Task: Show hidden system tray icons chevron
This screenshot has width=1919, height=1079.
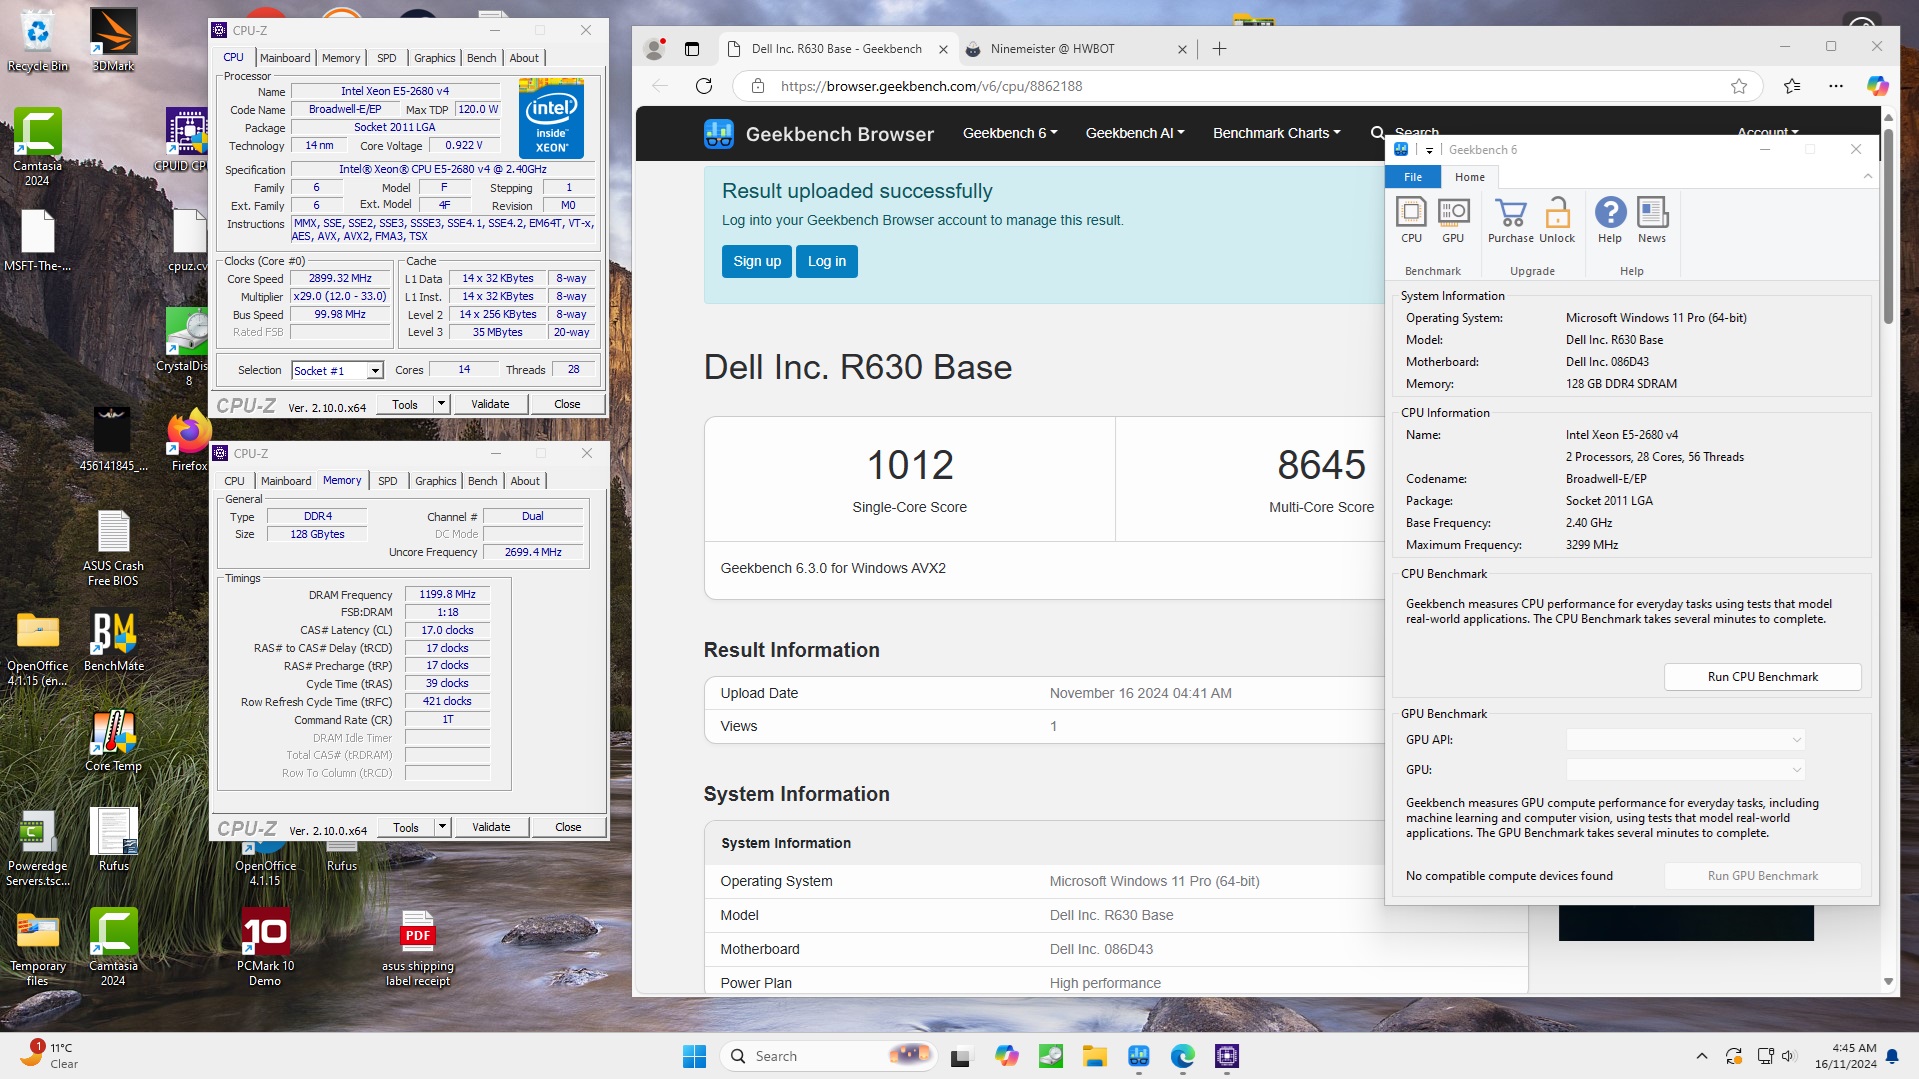Action: (x=1701, y=1056)
